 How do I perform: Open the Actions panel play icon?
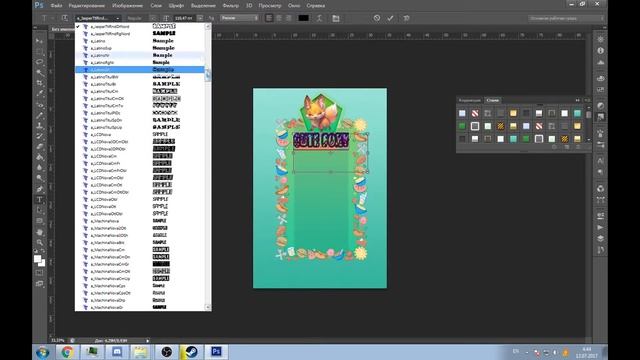pos(600,227)
